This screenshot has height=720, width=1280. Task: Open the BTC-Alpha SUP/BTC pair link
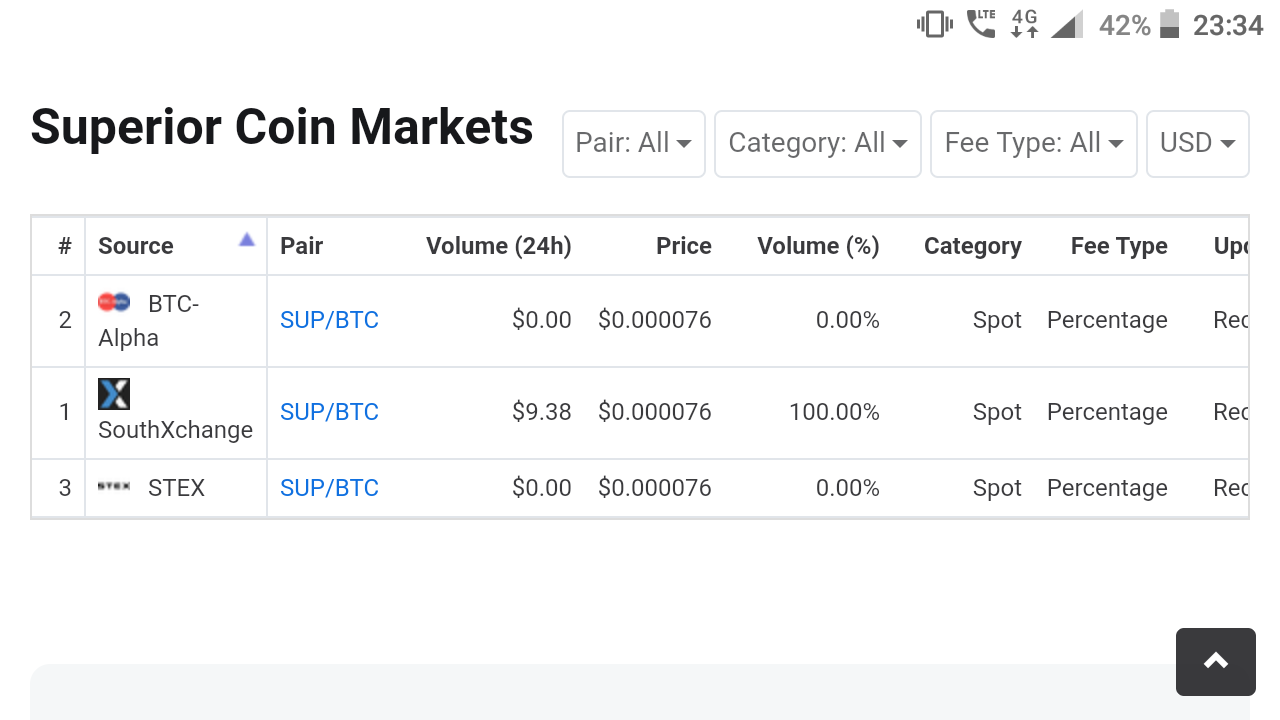tap(329, 320)
